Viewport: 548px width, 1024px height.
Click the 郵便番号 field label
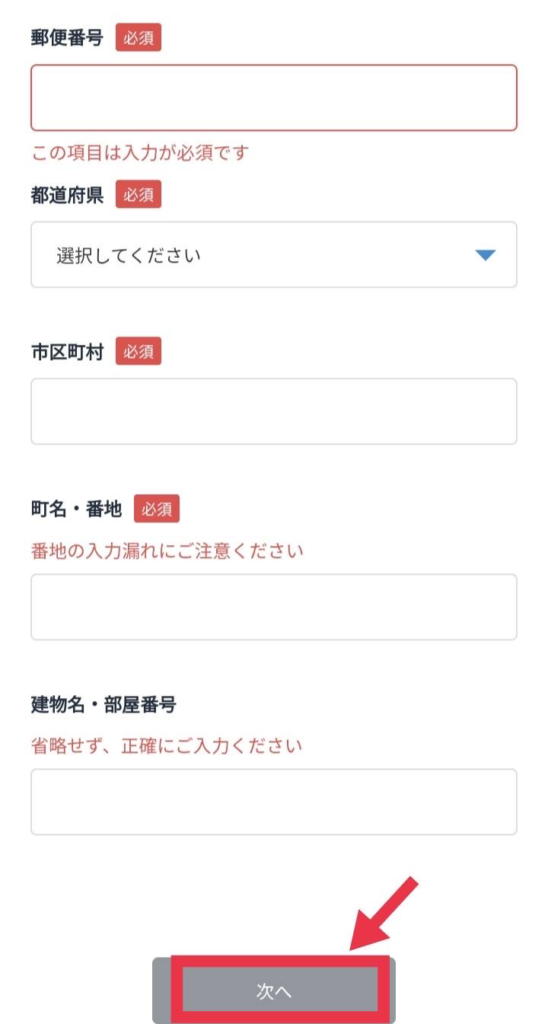click(67, 38)
